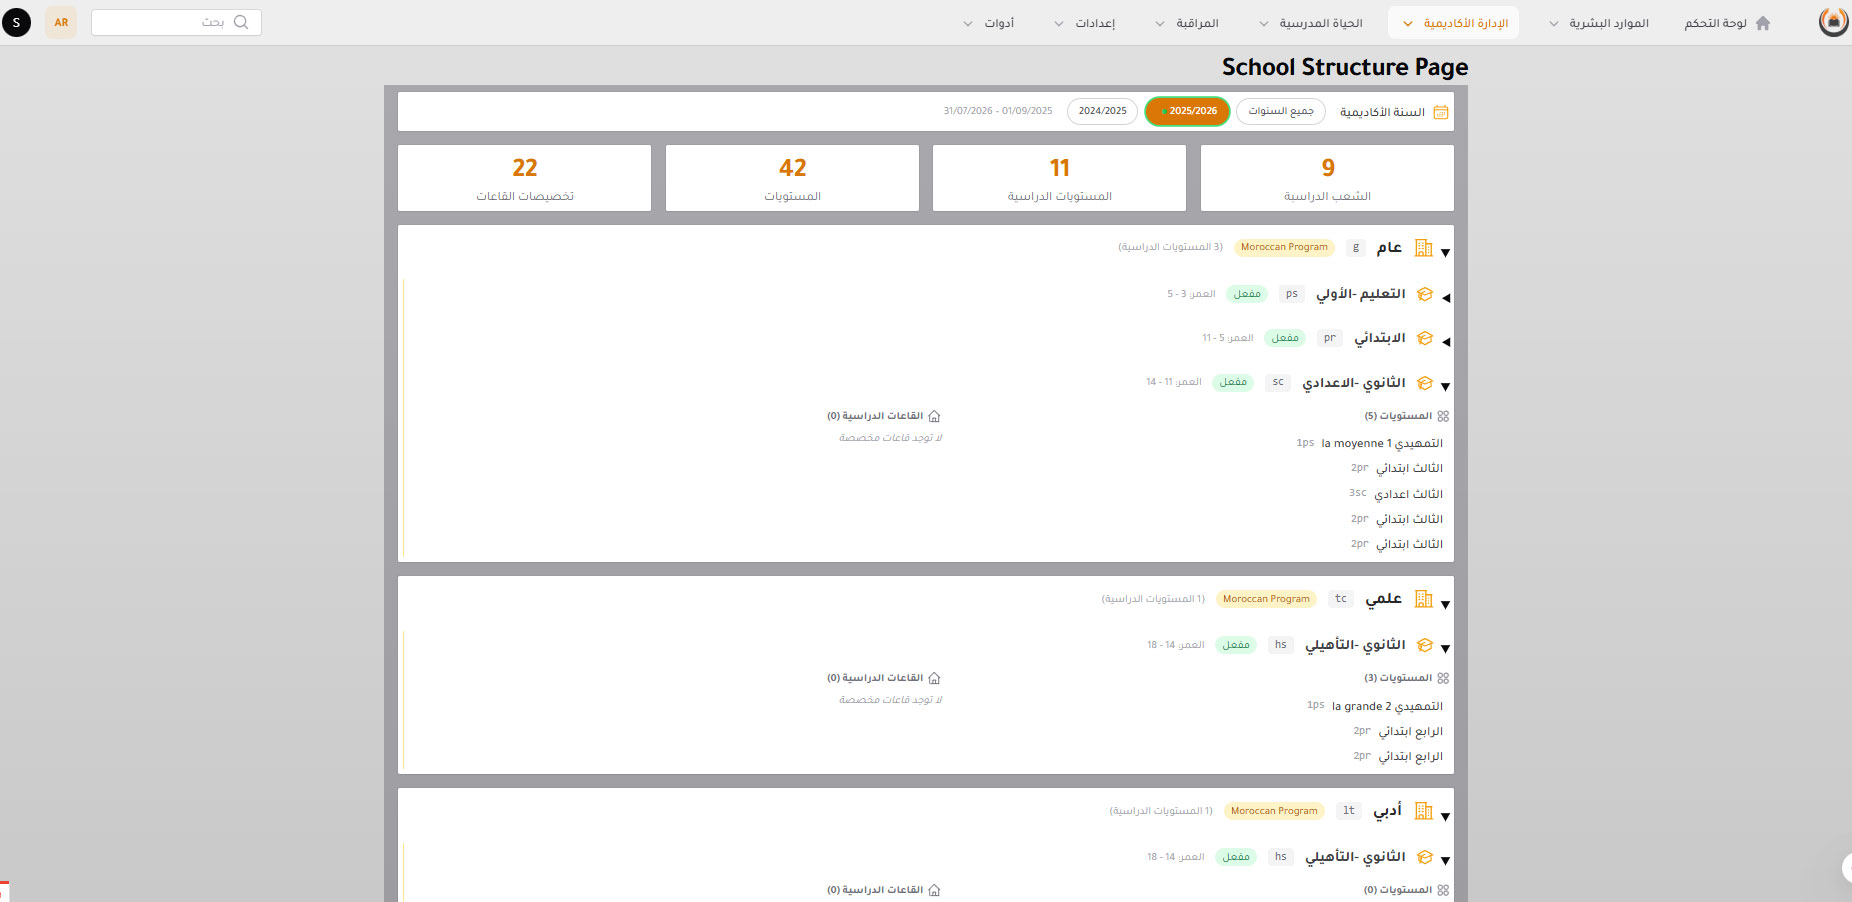Screen dimensions: 1852x902
Task: Click the search magnifier icon
Action: pyautogui.click(x=241, y=22)
